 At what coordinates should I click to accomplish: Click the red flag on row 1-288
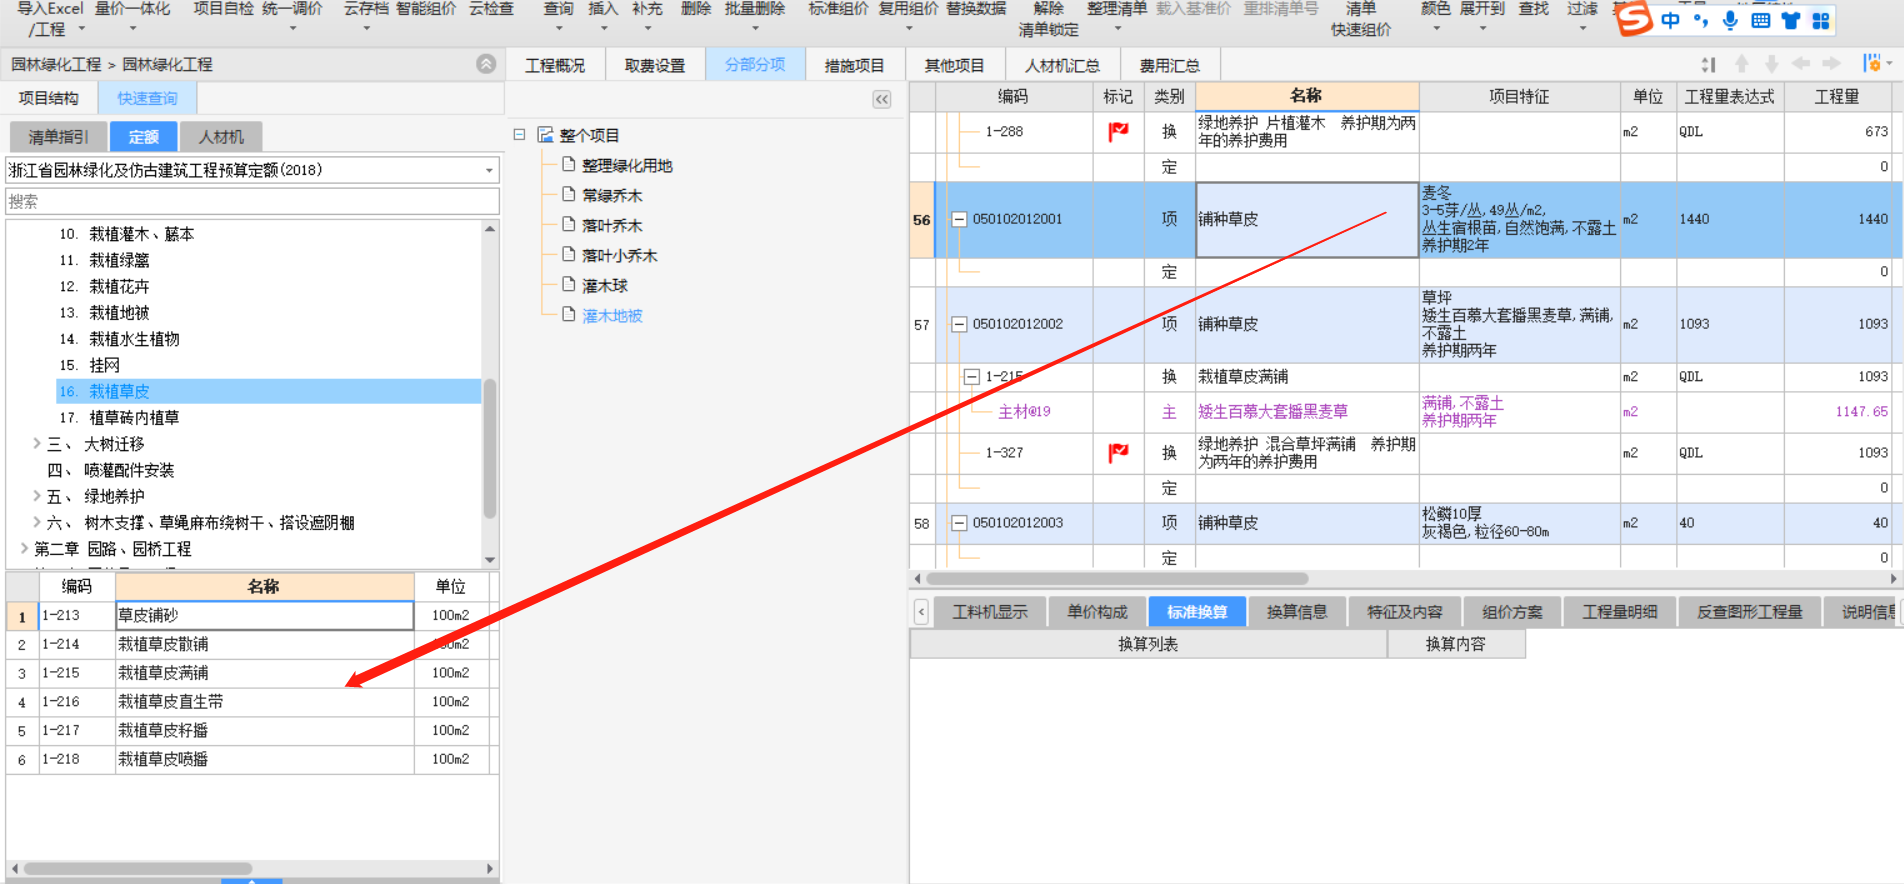(x=1118, y=132)
